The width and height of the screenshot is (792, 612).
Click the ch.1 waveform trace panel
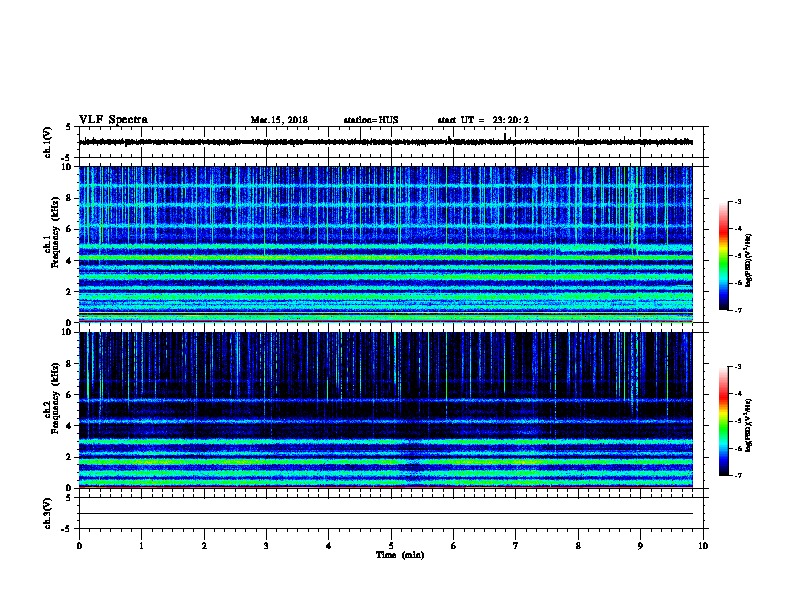click(x=391, y=142)
